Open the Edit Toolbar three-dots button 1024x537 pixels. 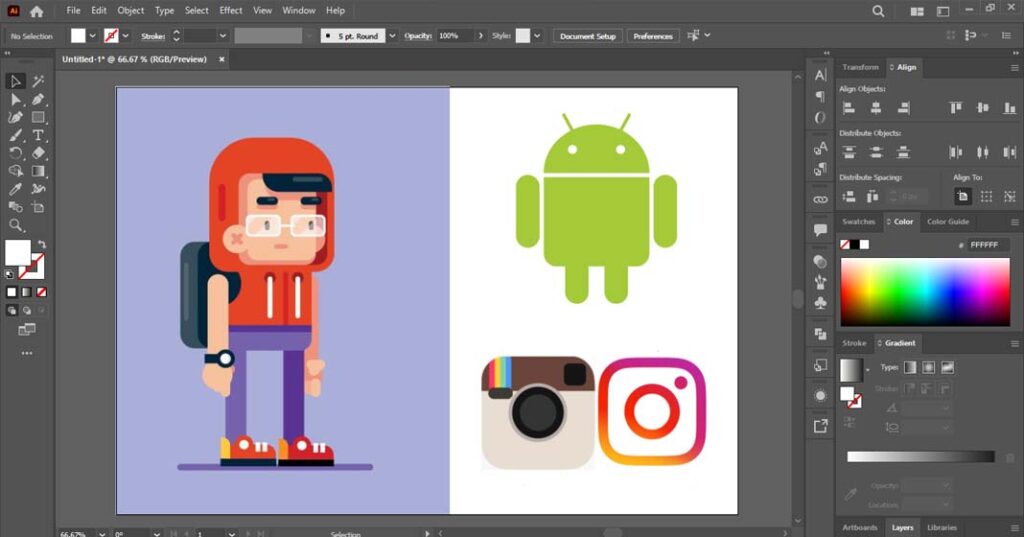(x=27, y=353)
